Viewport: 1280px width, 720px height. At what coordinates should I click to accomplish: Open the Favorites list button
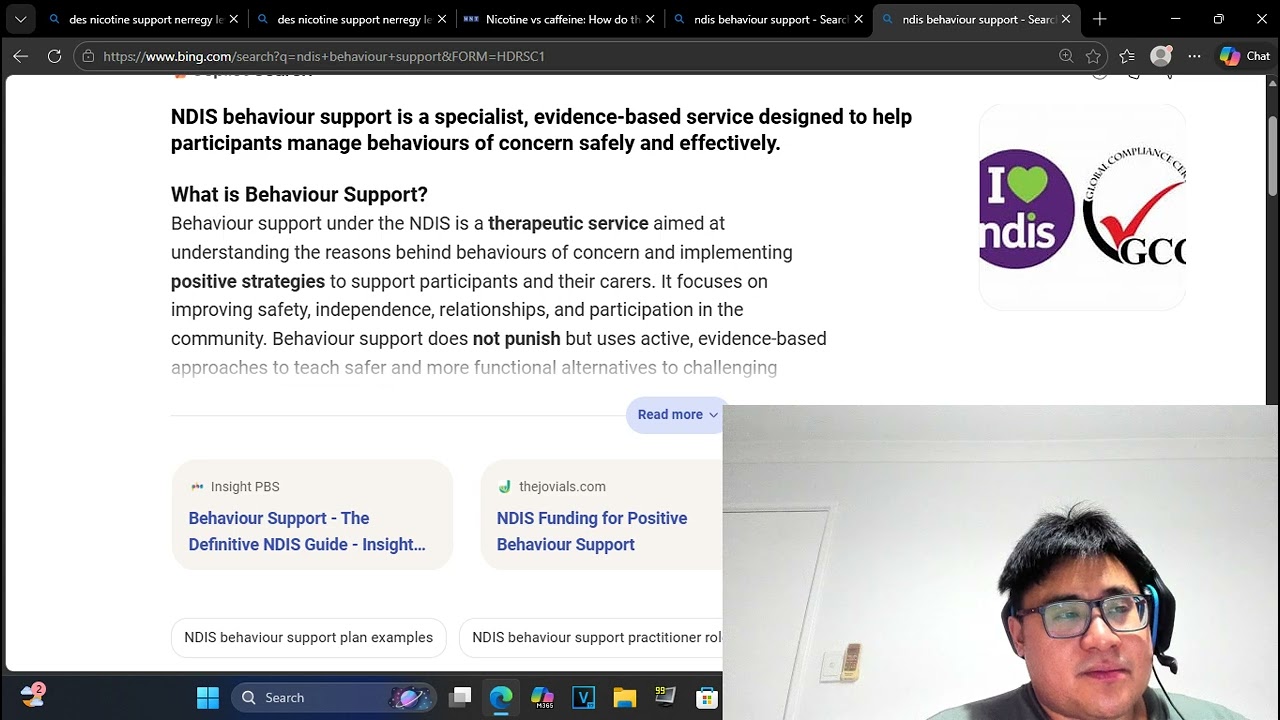pos(1127,56)
